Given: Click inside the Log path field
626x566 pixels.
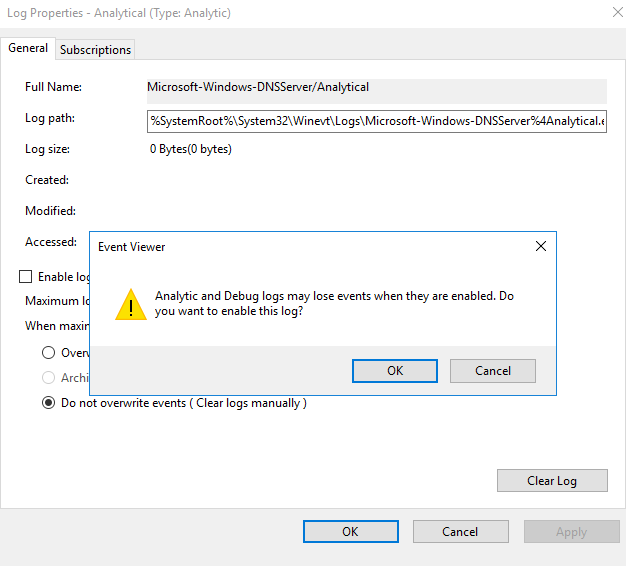Looking at the screenshot, I should click(376, 121).
